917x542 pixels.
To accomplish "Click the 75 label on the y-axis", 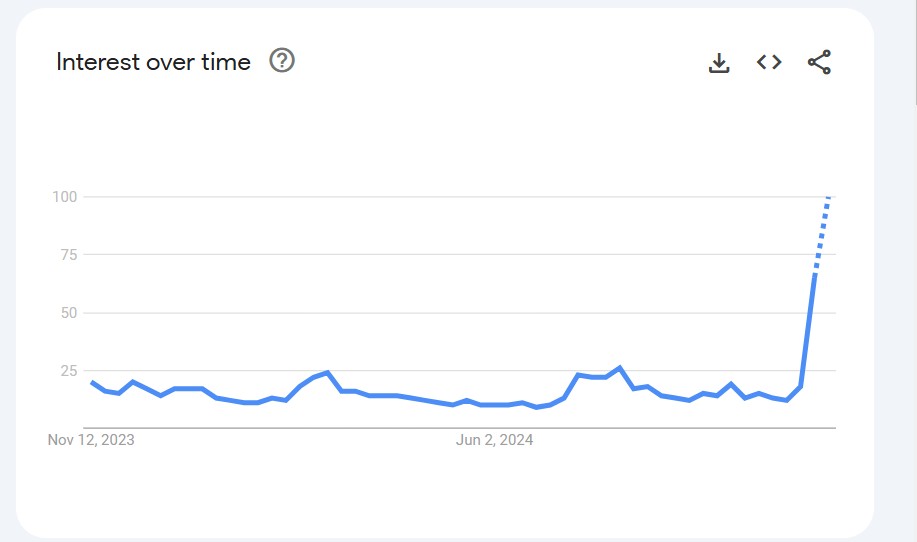I will 68,254.
